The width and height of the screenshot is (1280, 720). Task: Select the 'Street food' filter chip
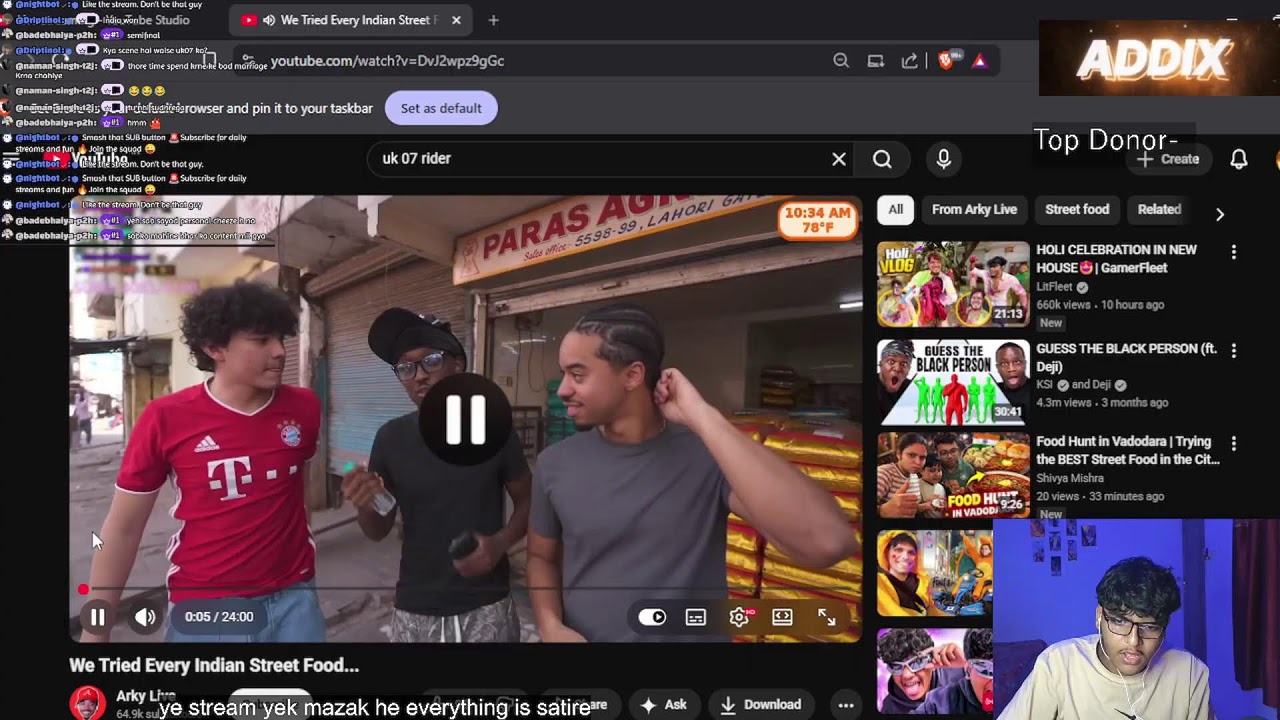click(x=1077, y=209)
